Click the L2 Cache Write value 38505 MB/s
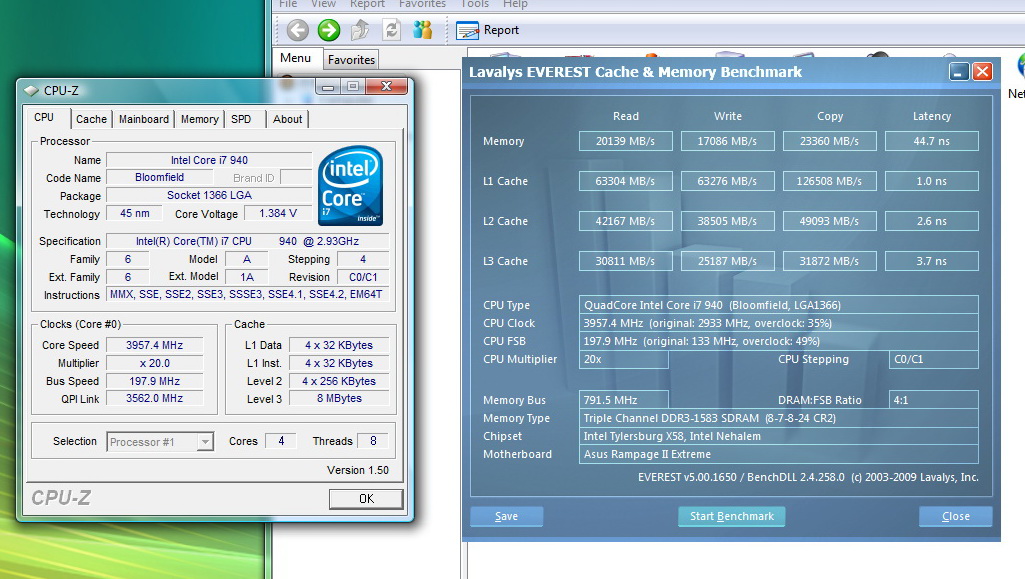The width and height of the screenshot is (1025, 579). pyautogui.click(x=728, y=221)
